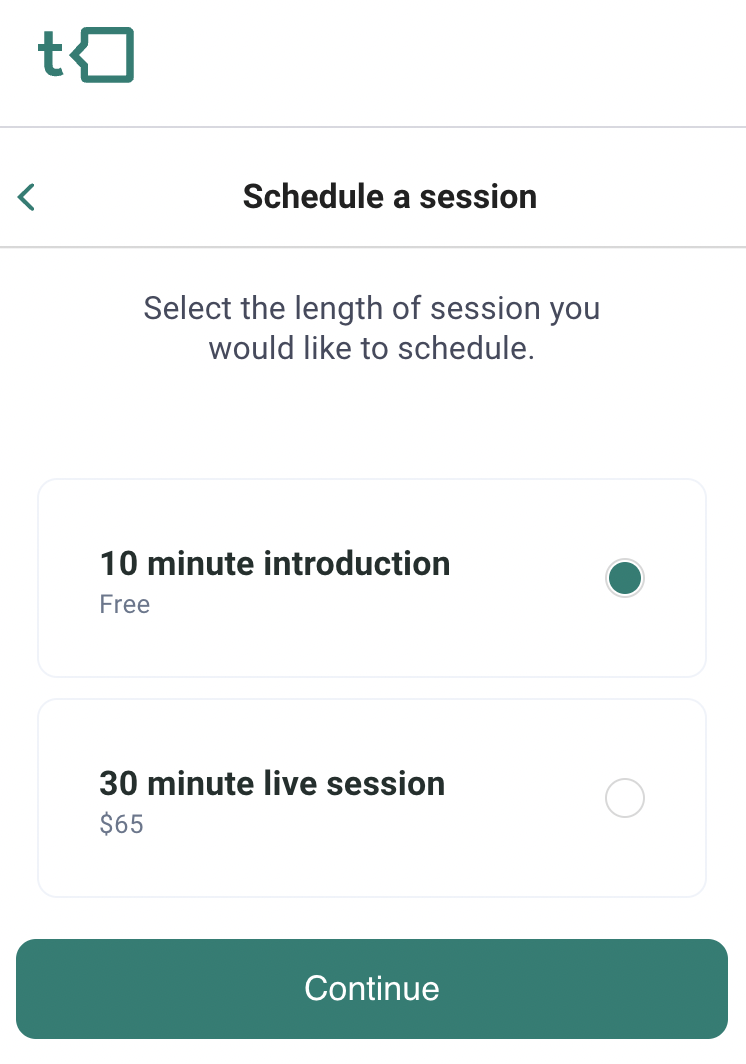Click the word "introduction" in the first option

point(357,564)
